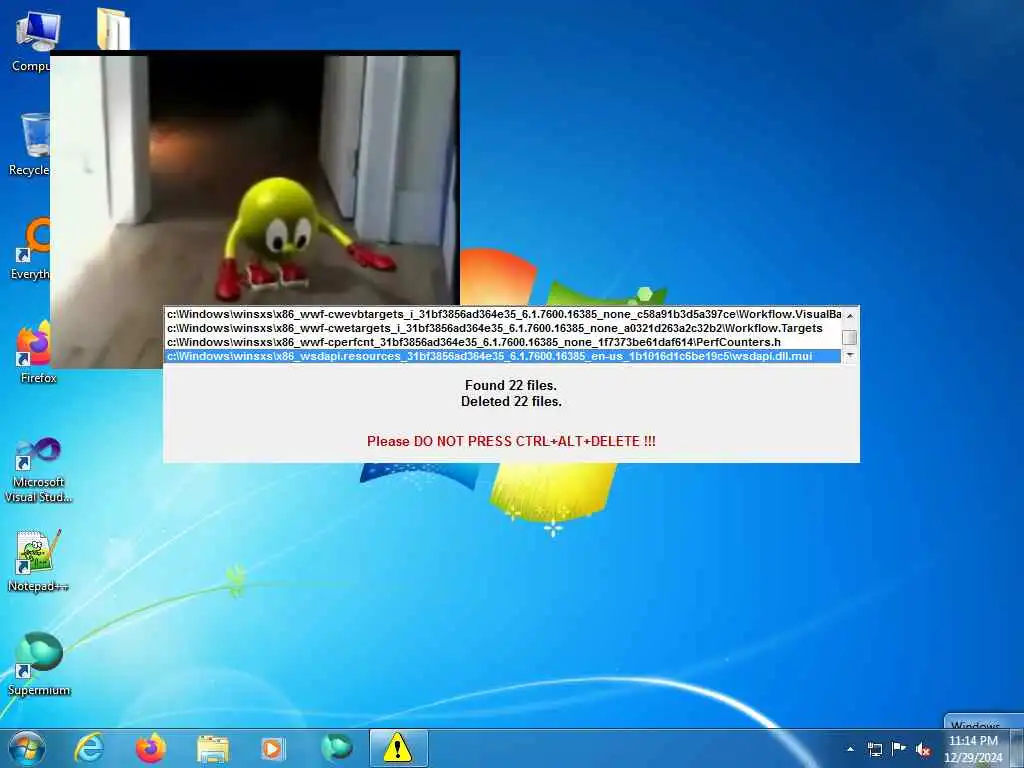
Task: Click the file list scrollbar thumb
Action: click(x=850, y=338)
